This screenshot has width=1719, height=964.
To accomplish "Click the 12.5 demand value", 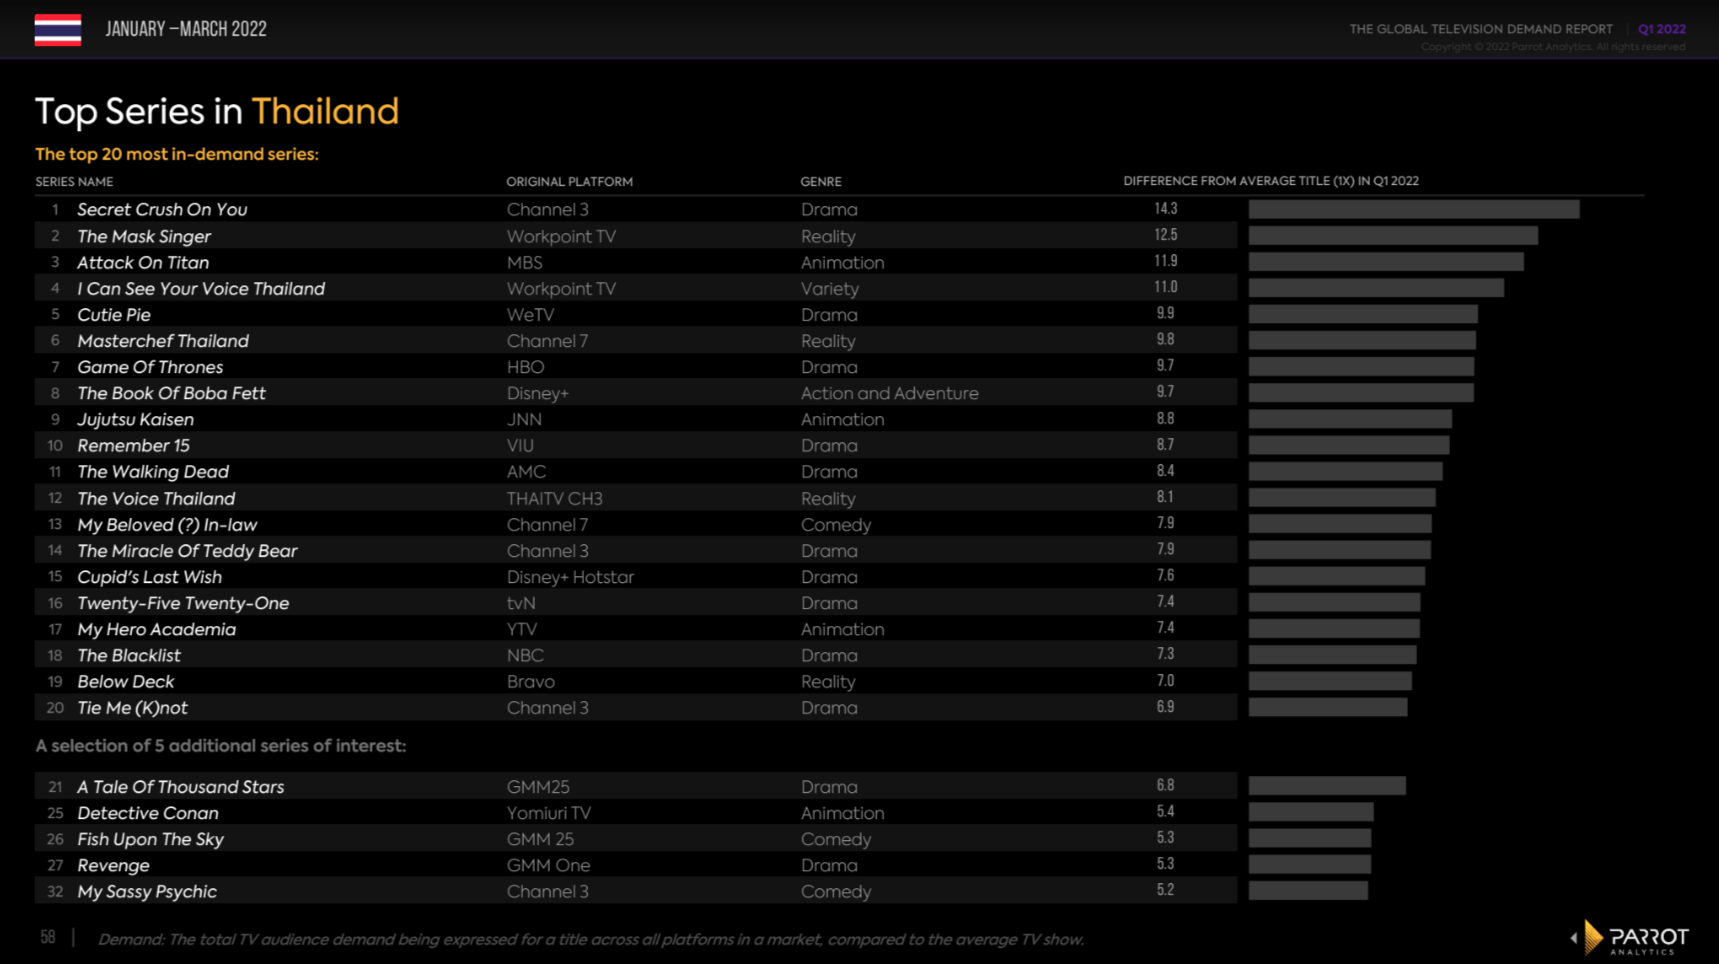I will pos(1165,235).
